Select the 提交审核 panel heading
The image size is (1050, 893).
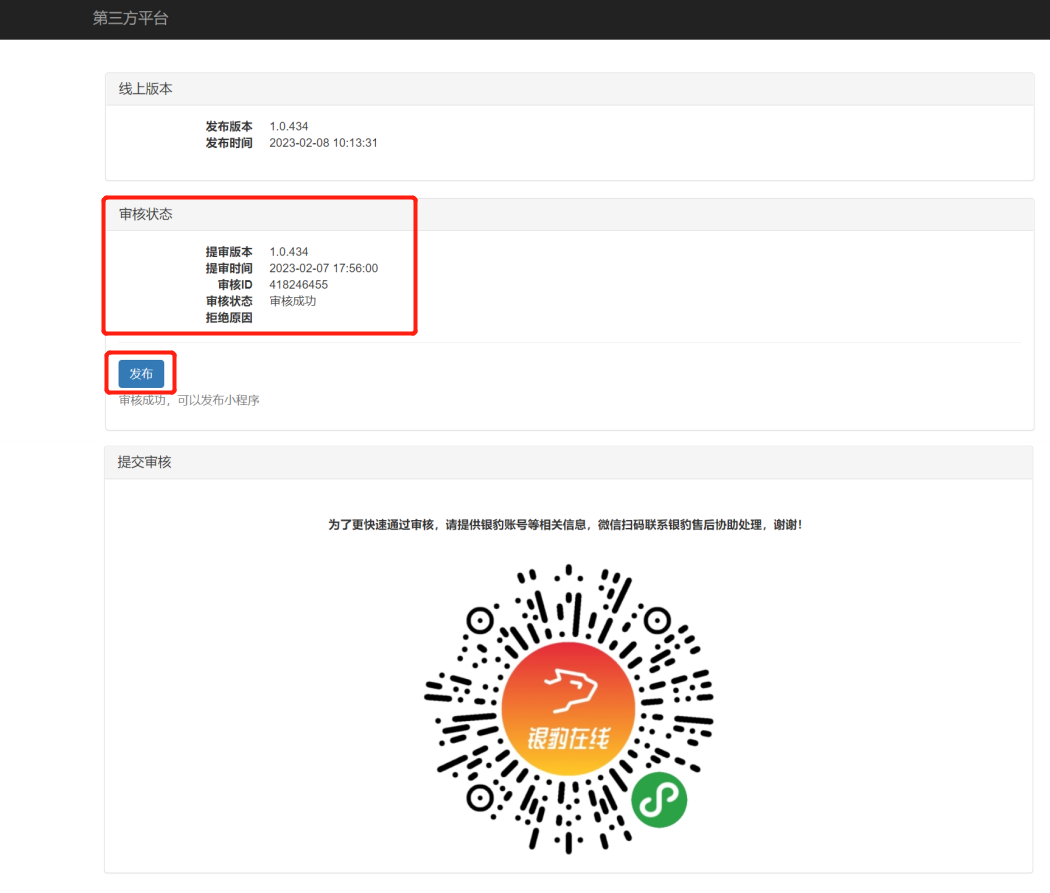coord(145,462)
